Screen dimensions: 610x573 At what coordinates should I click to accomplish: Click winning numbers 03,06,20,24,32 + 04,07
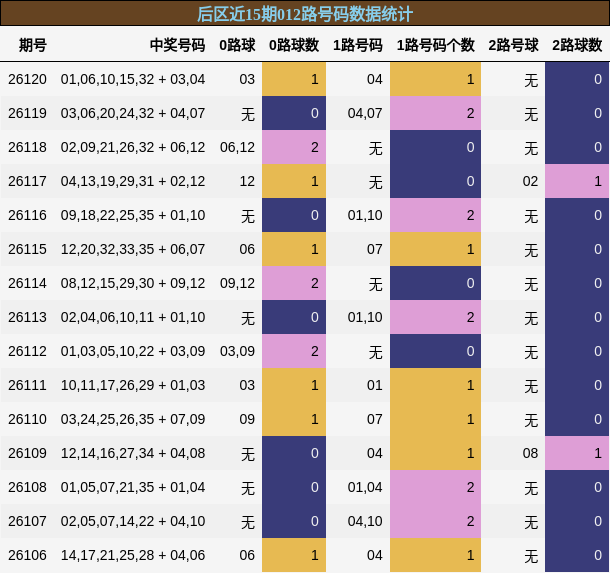click(x=133, y=113)
